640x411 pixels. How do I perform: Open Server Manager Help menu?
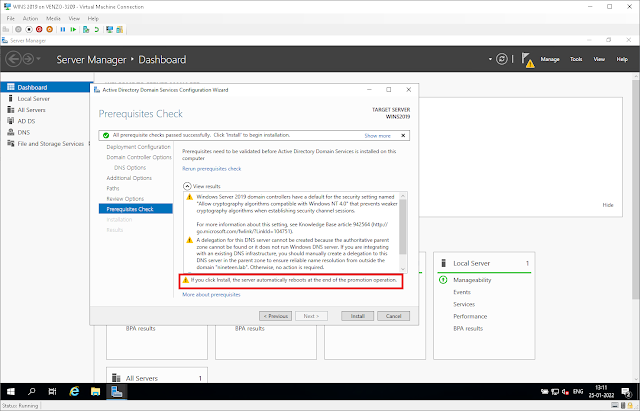tap(622, 59)
